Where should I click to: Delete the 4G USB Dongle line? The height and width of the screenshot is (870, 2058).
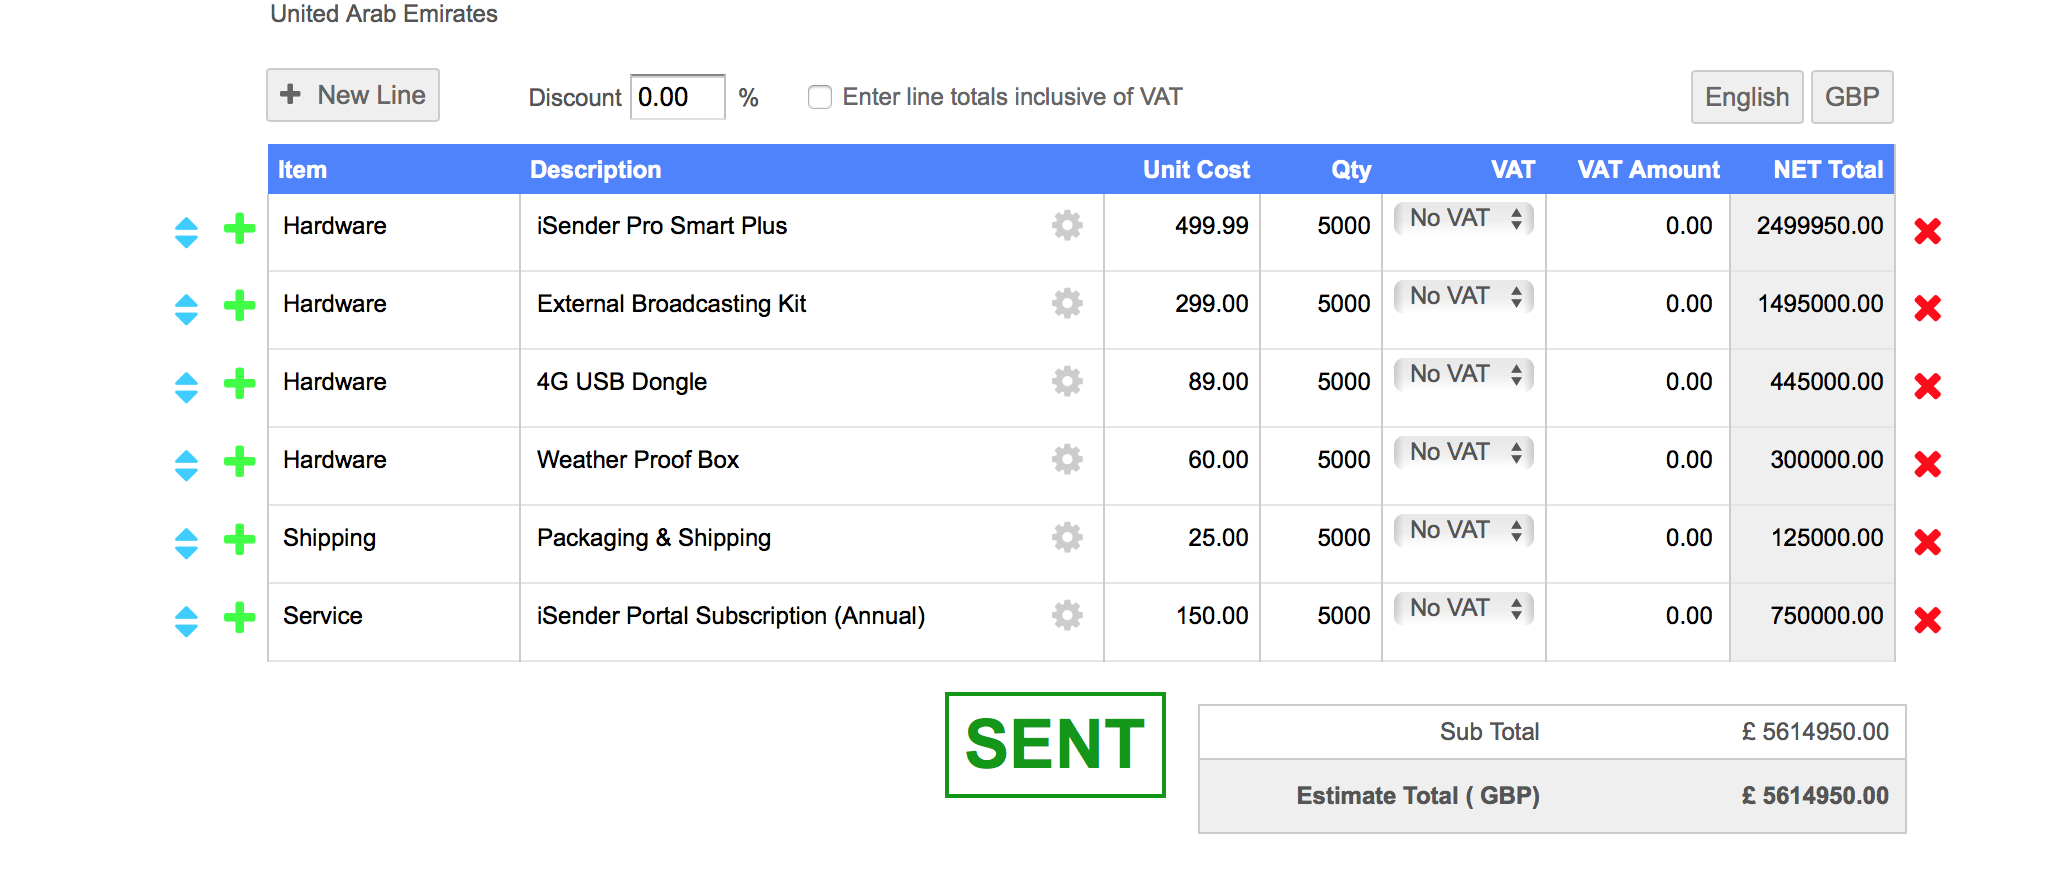point(1927,387)
